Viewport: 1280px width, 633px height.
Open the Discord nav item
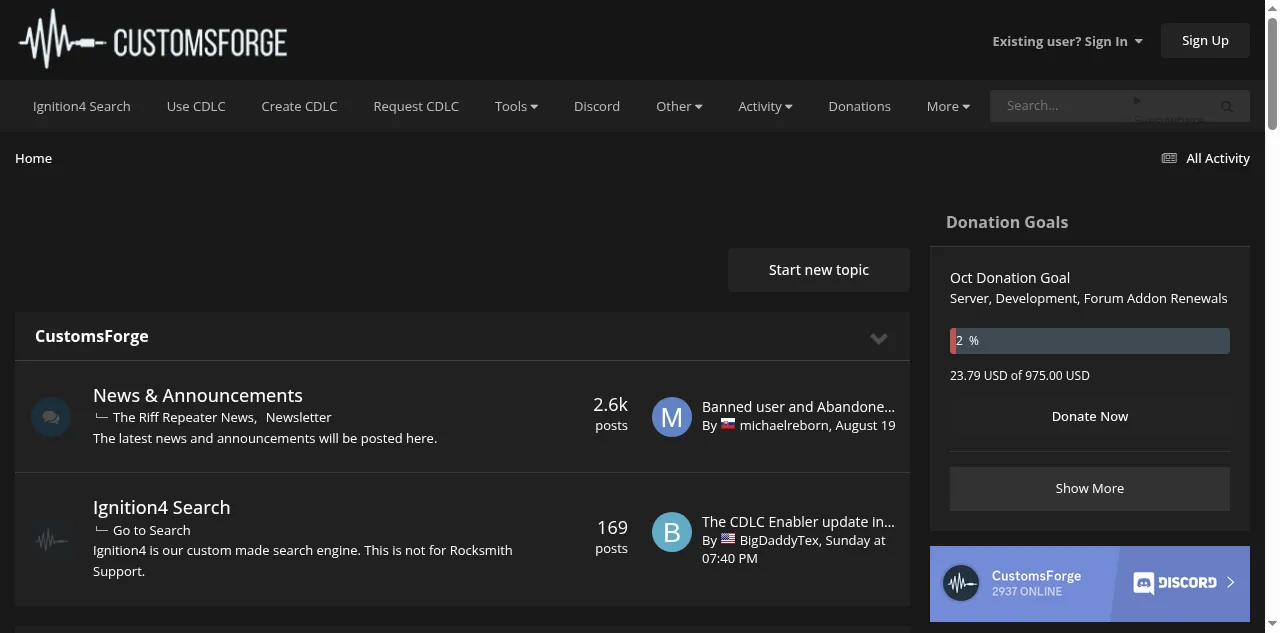tap(597, 106)
